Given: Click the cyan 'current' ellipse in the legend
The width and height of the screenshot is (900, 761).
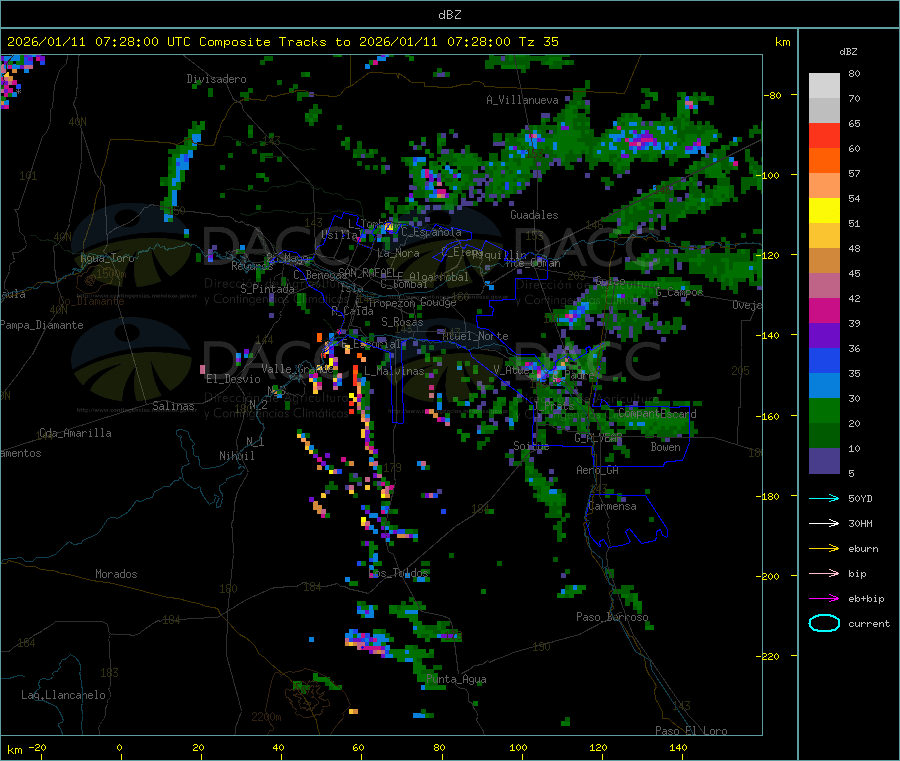Looking at the screenshot, I should 824,623.
